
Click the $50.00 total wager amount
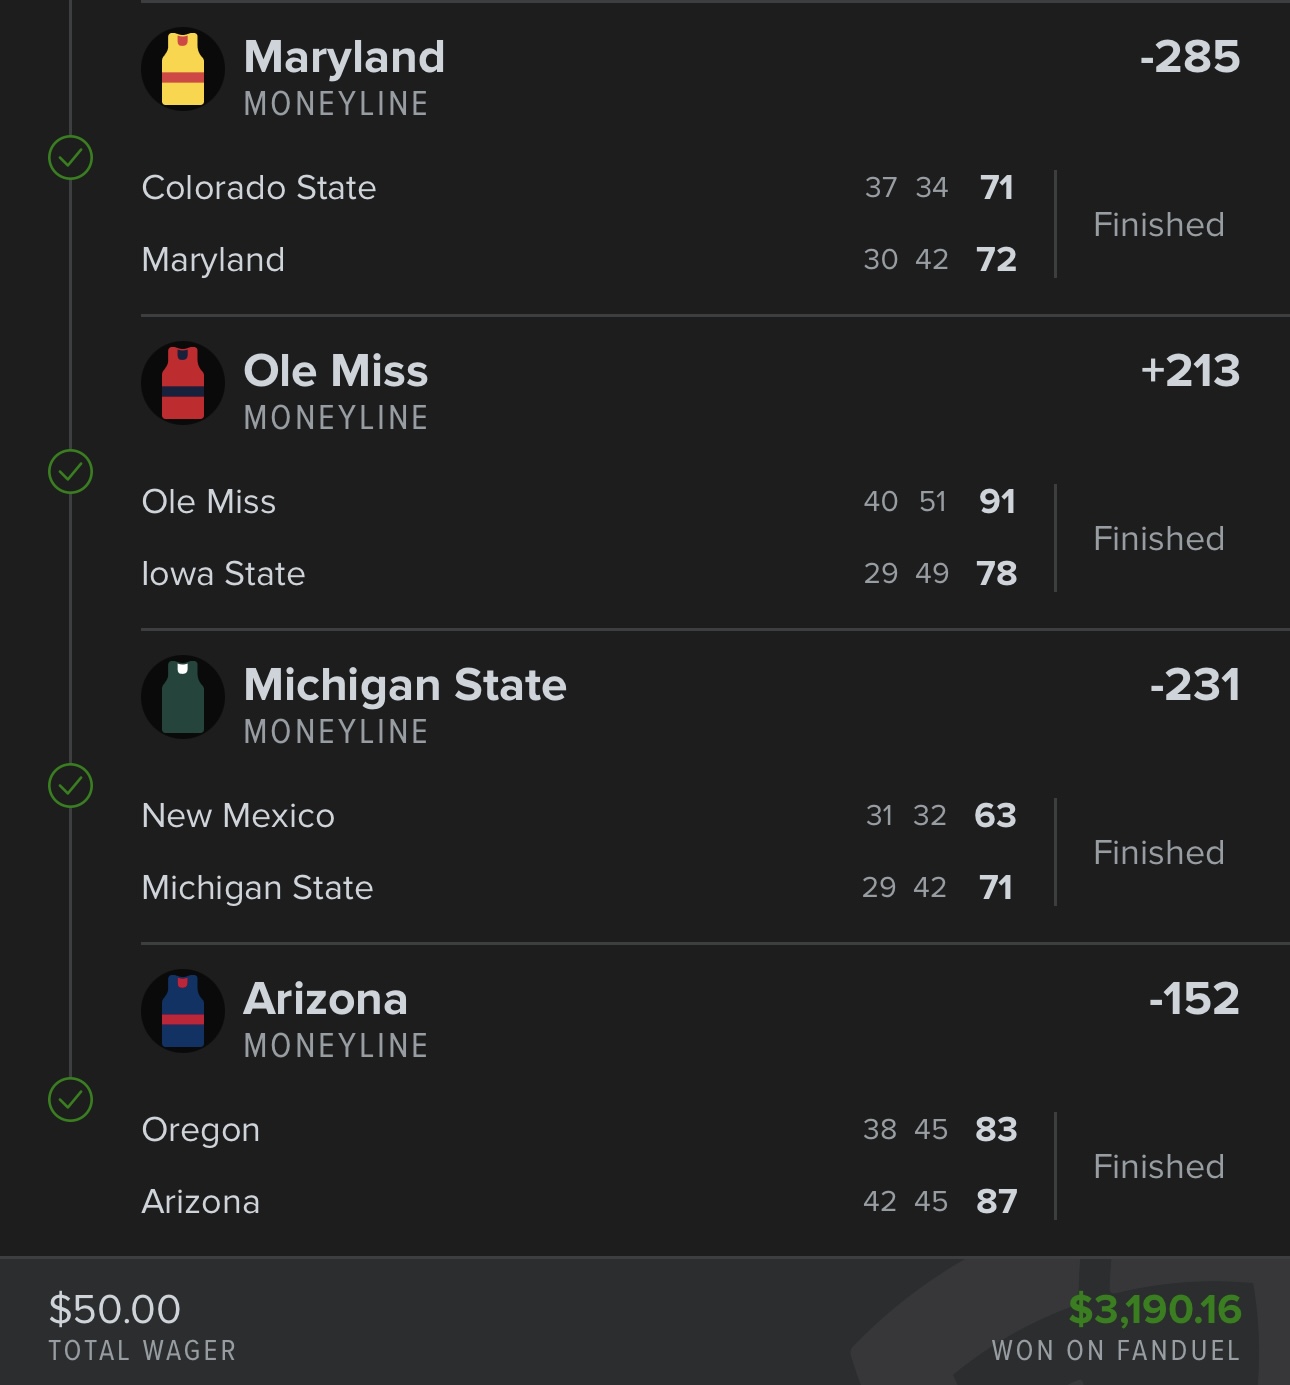click(115, 1310)
